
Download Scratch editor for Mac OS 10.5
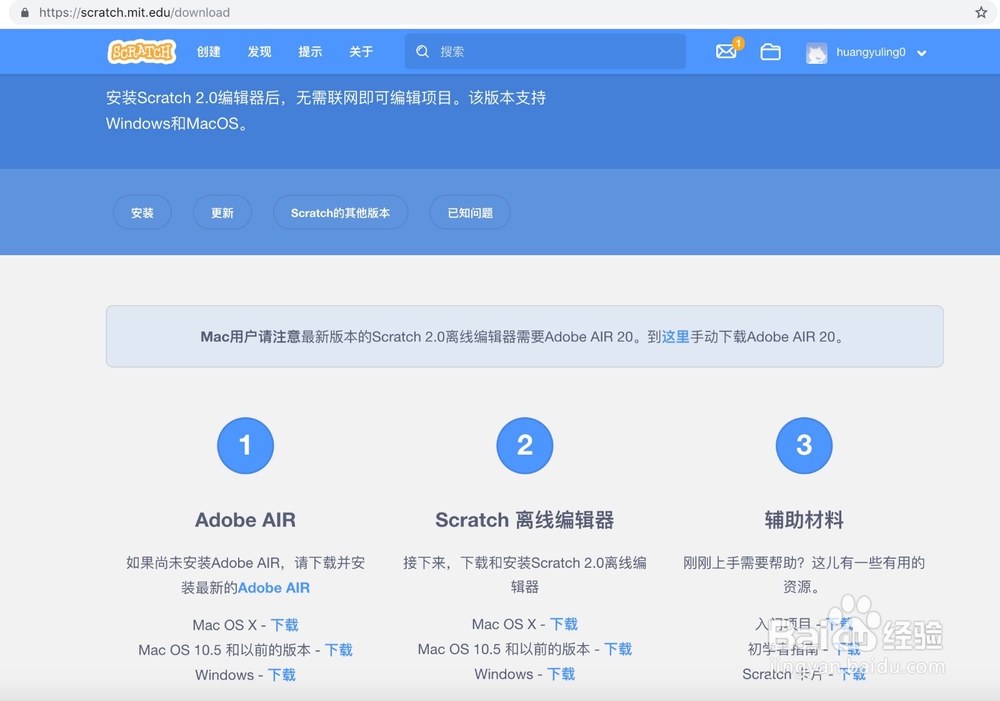[618, 649]
